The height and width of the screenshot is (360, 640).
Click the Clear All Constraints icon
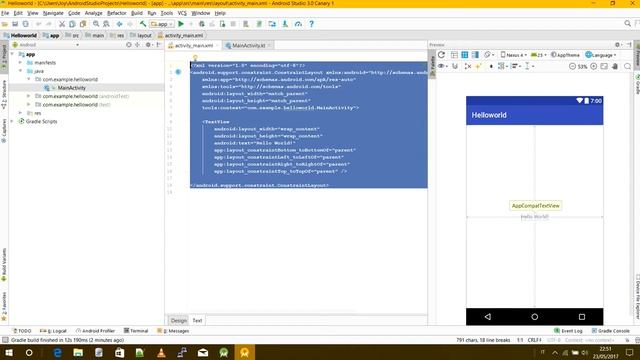pos(468,66)
